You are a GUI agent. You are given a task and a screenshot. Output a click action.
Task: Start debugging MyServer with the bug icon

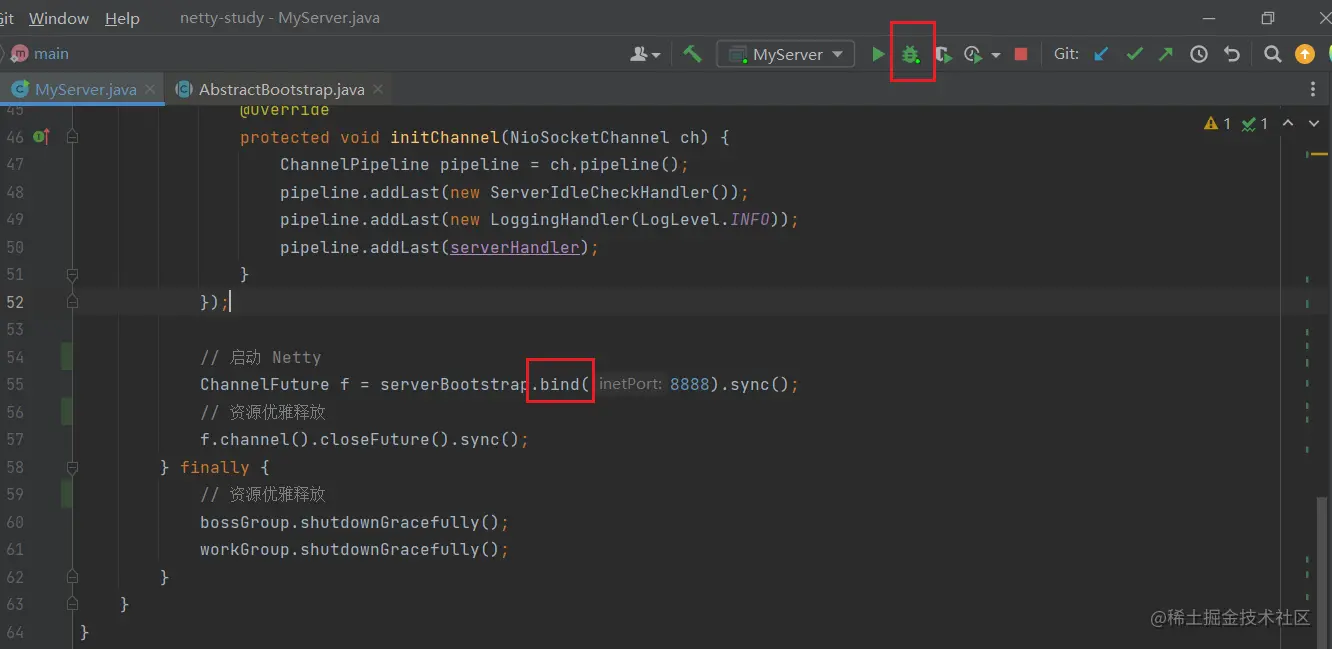(910, 54)
